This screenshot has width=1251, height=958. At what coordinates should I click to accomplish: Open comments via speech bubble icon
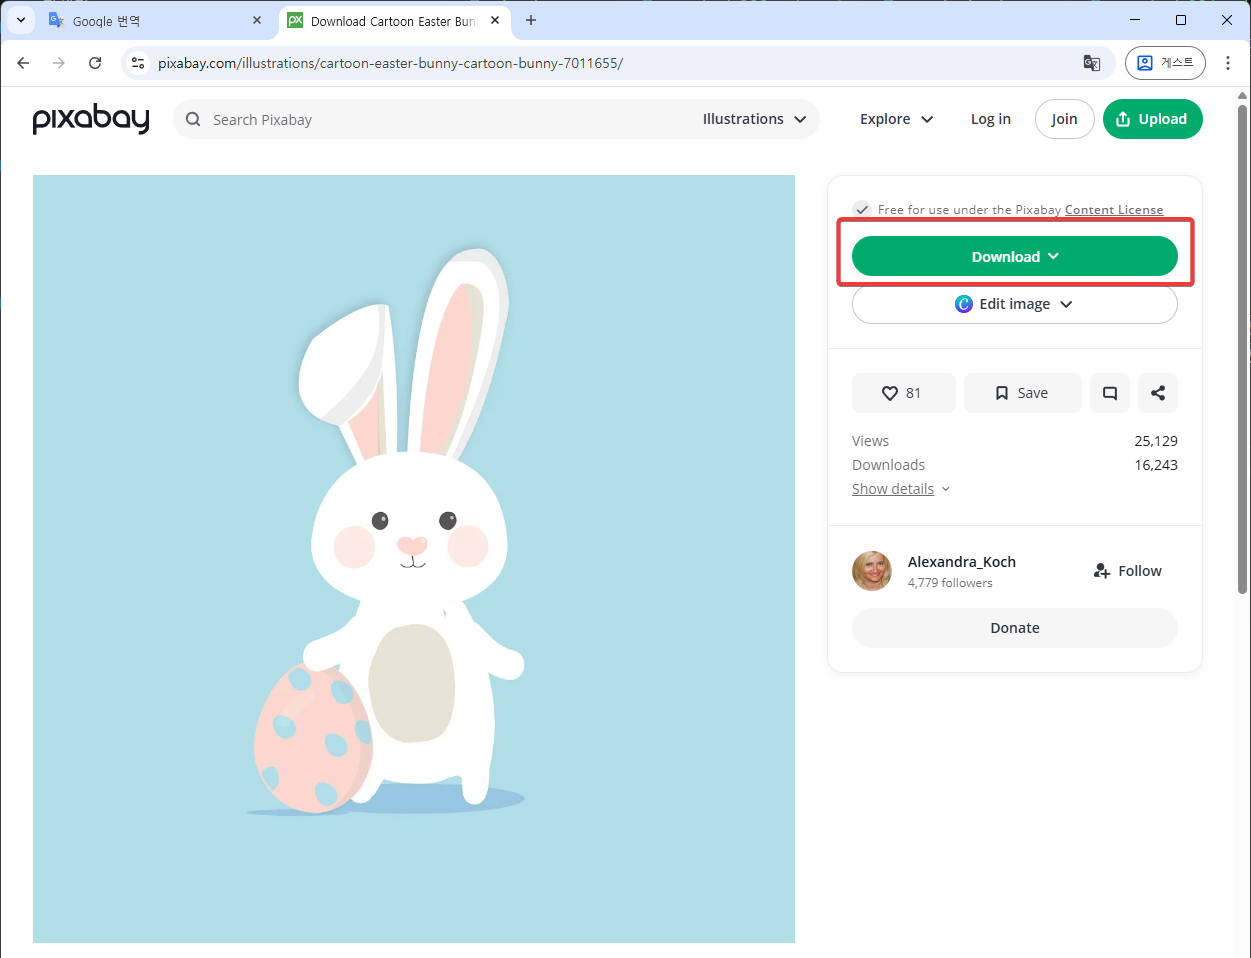pyautogui.click(x=1109, y=393)
